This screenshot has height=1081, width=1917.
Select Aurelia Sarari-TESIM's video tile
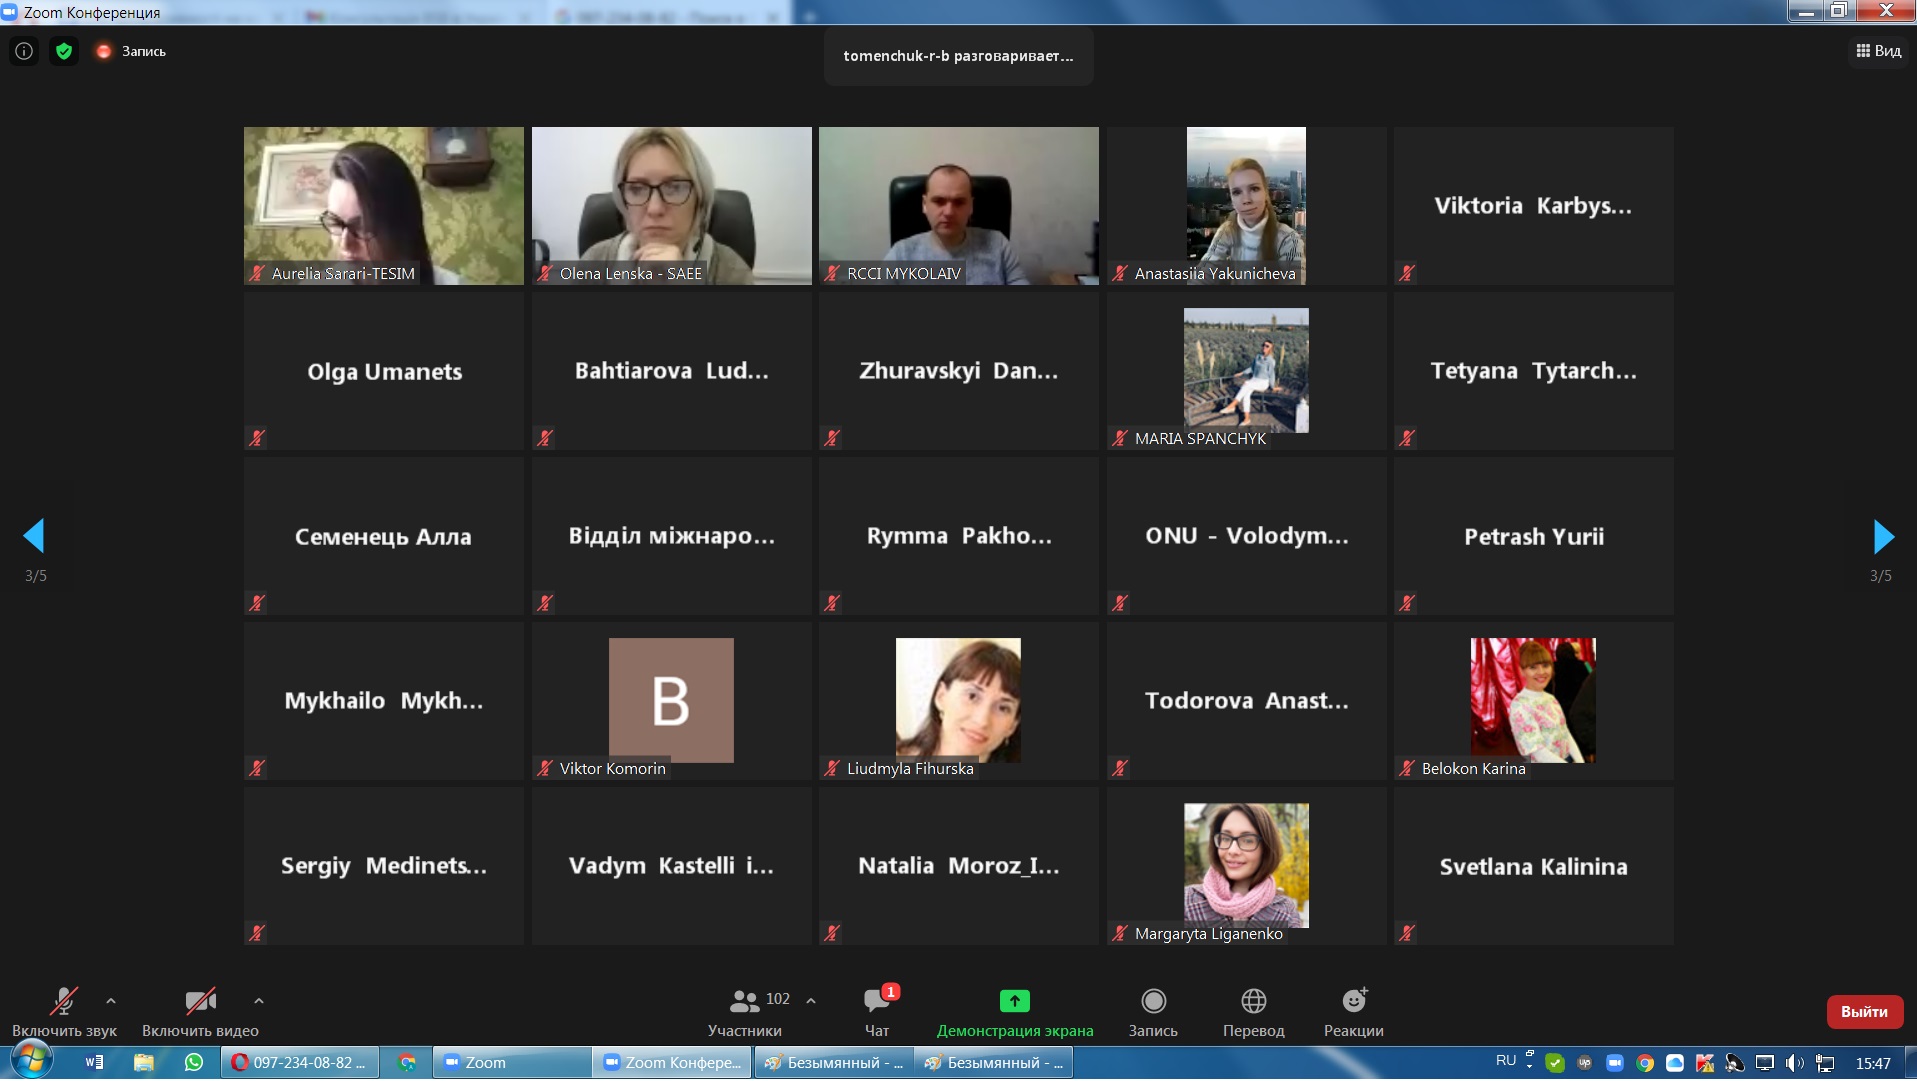[x=384, y=206]
